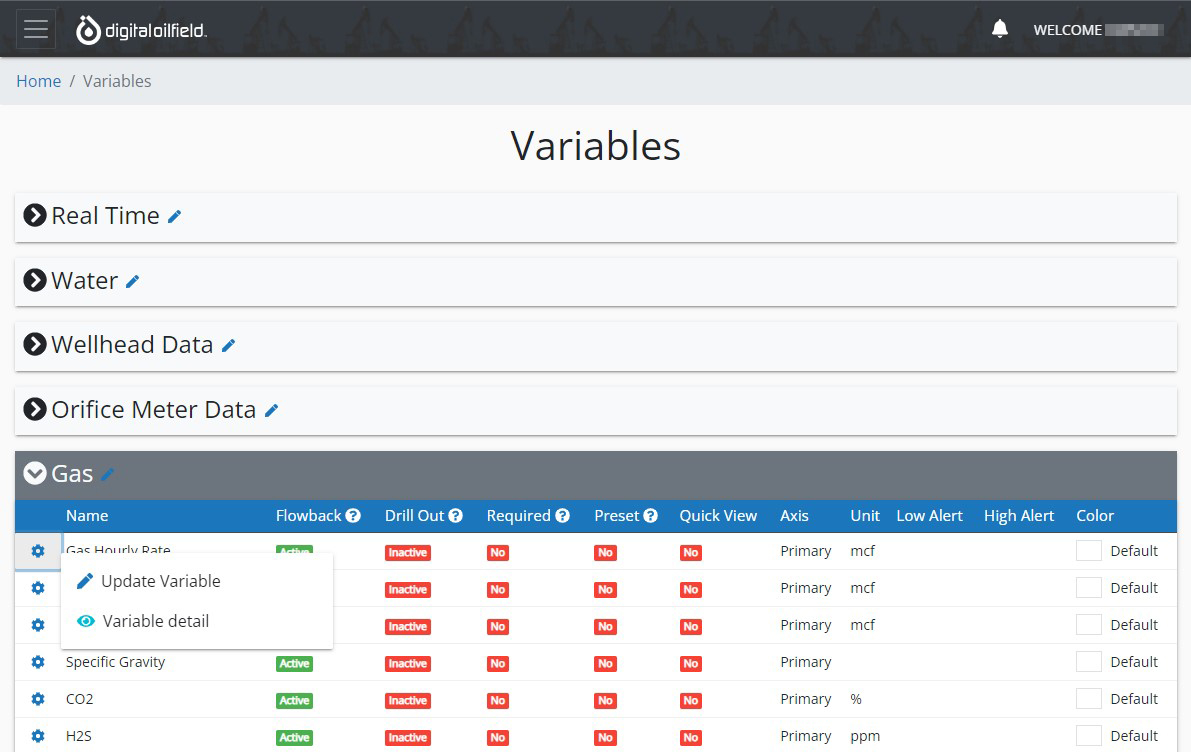
Task: Click the Variable detail eye icon
Action: coord(86,621)
